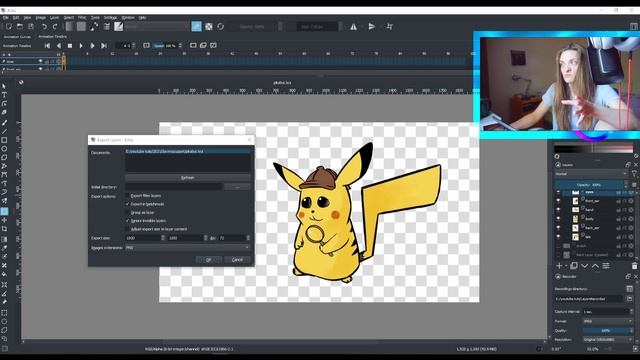Click the layer Opacity slider
The height and width of the screenshot is (360, 640).
tap(589, 185)
